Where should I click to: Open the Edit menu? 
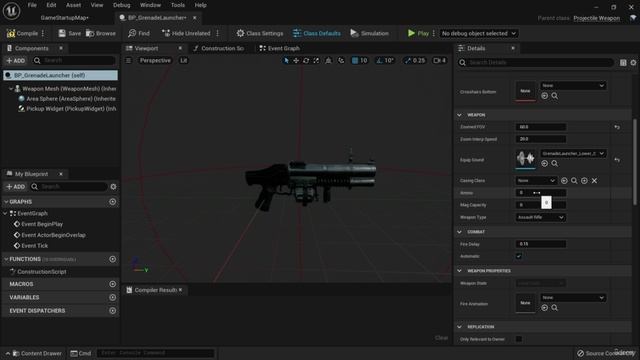[51, 5]
